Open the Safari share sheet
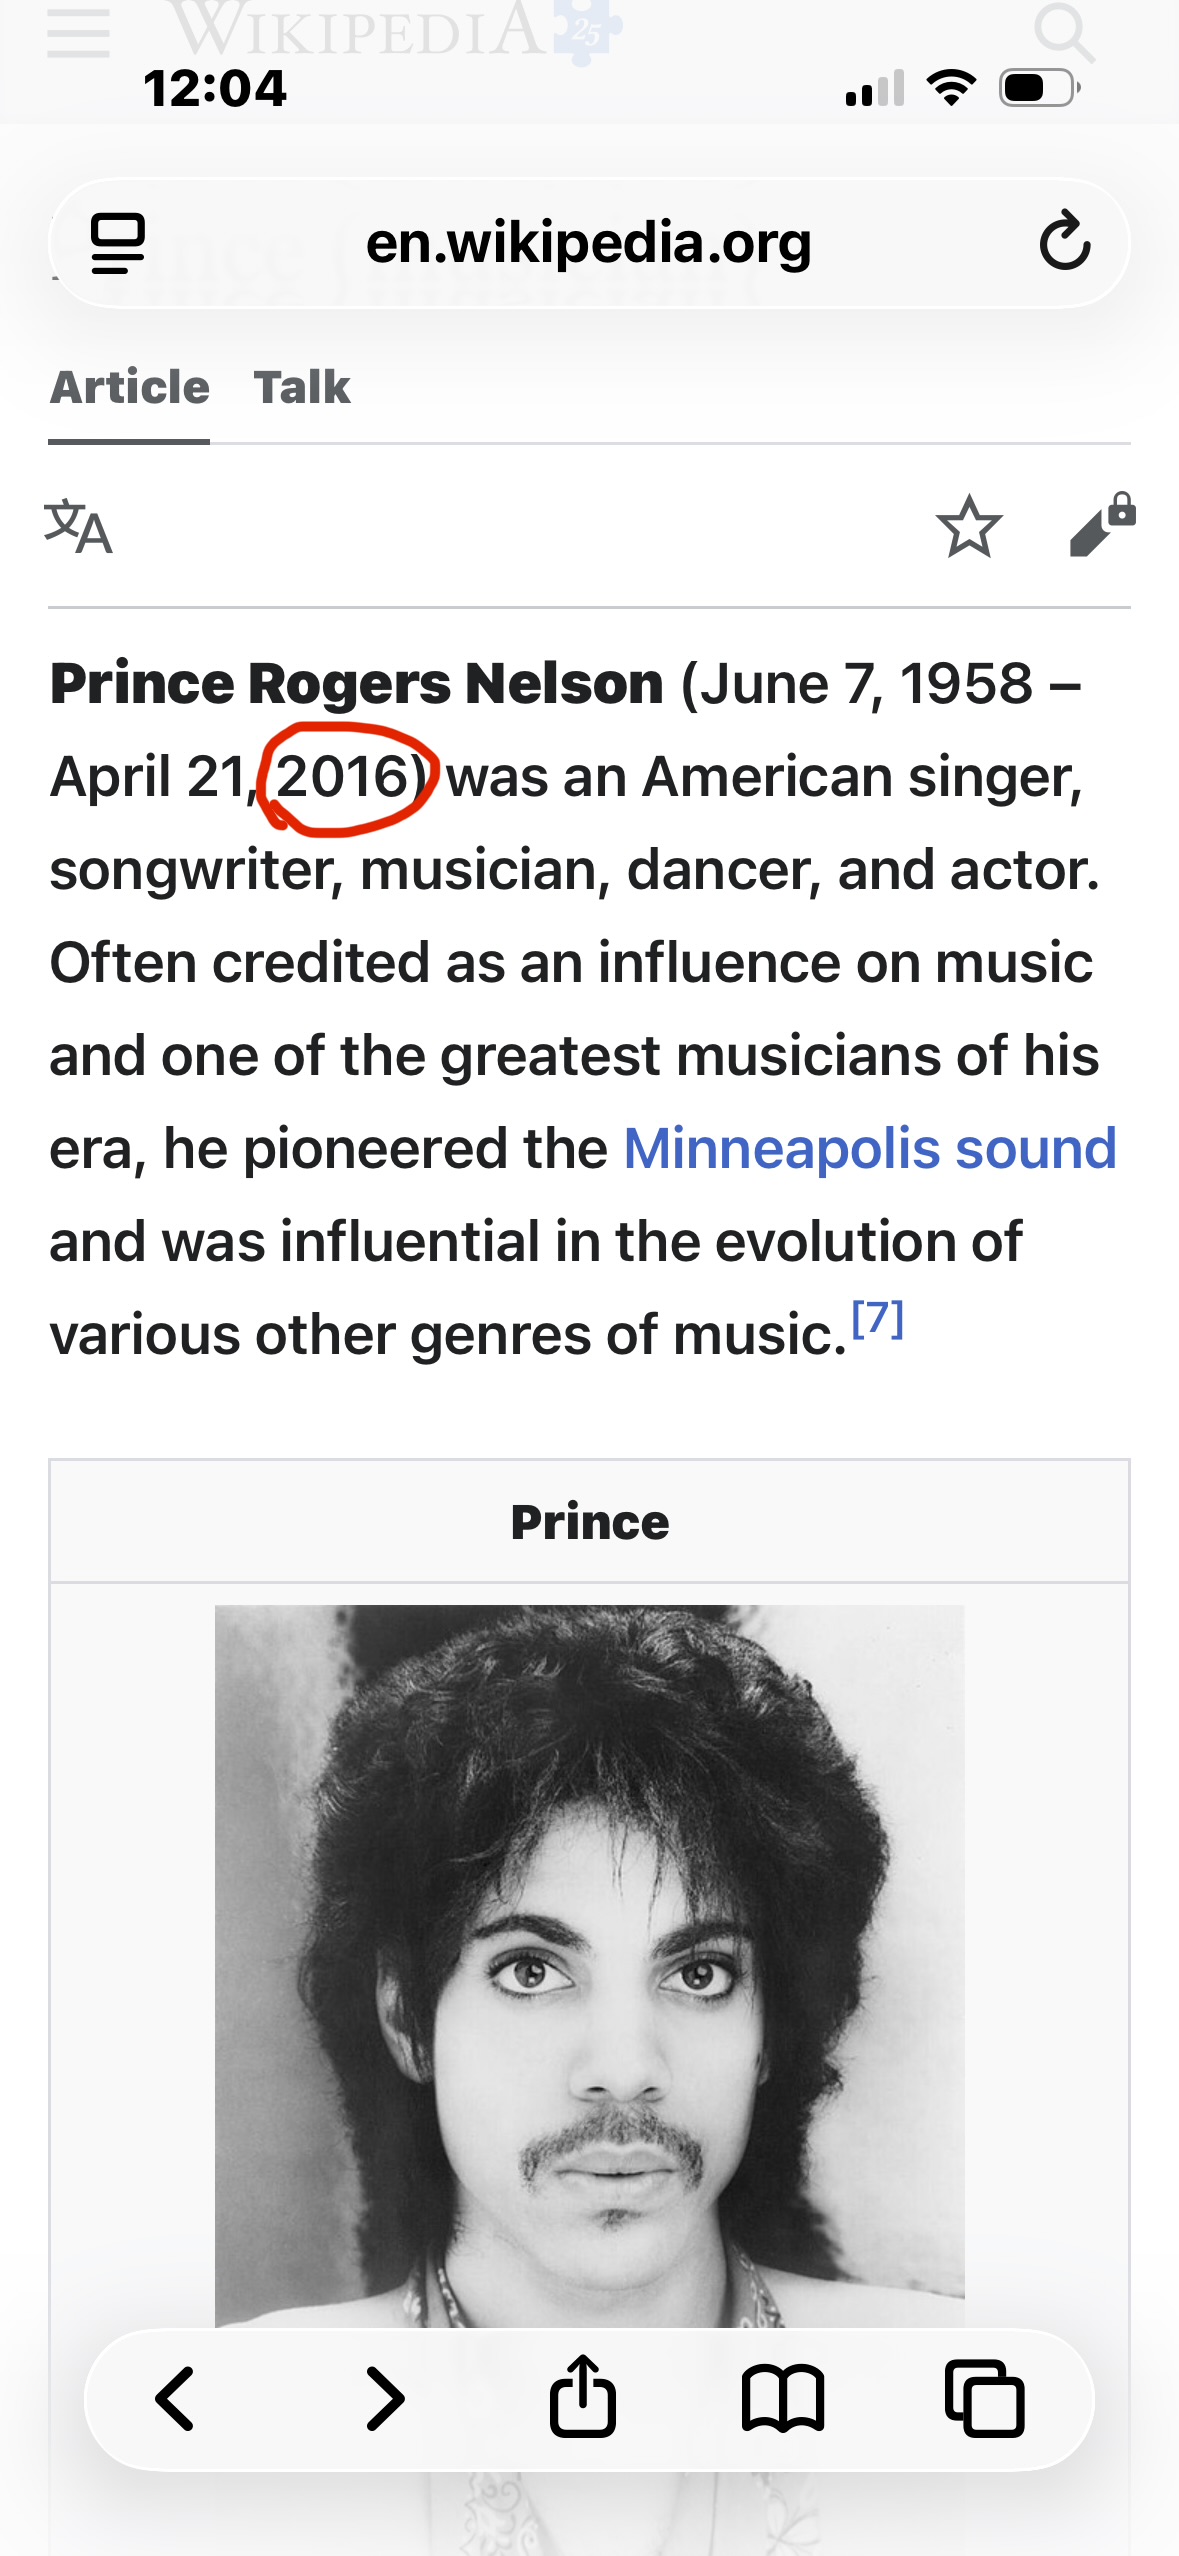The width and height of the screenshot is (1179, 2556). pyautogui.click(x=582, y=2397)
